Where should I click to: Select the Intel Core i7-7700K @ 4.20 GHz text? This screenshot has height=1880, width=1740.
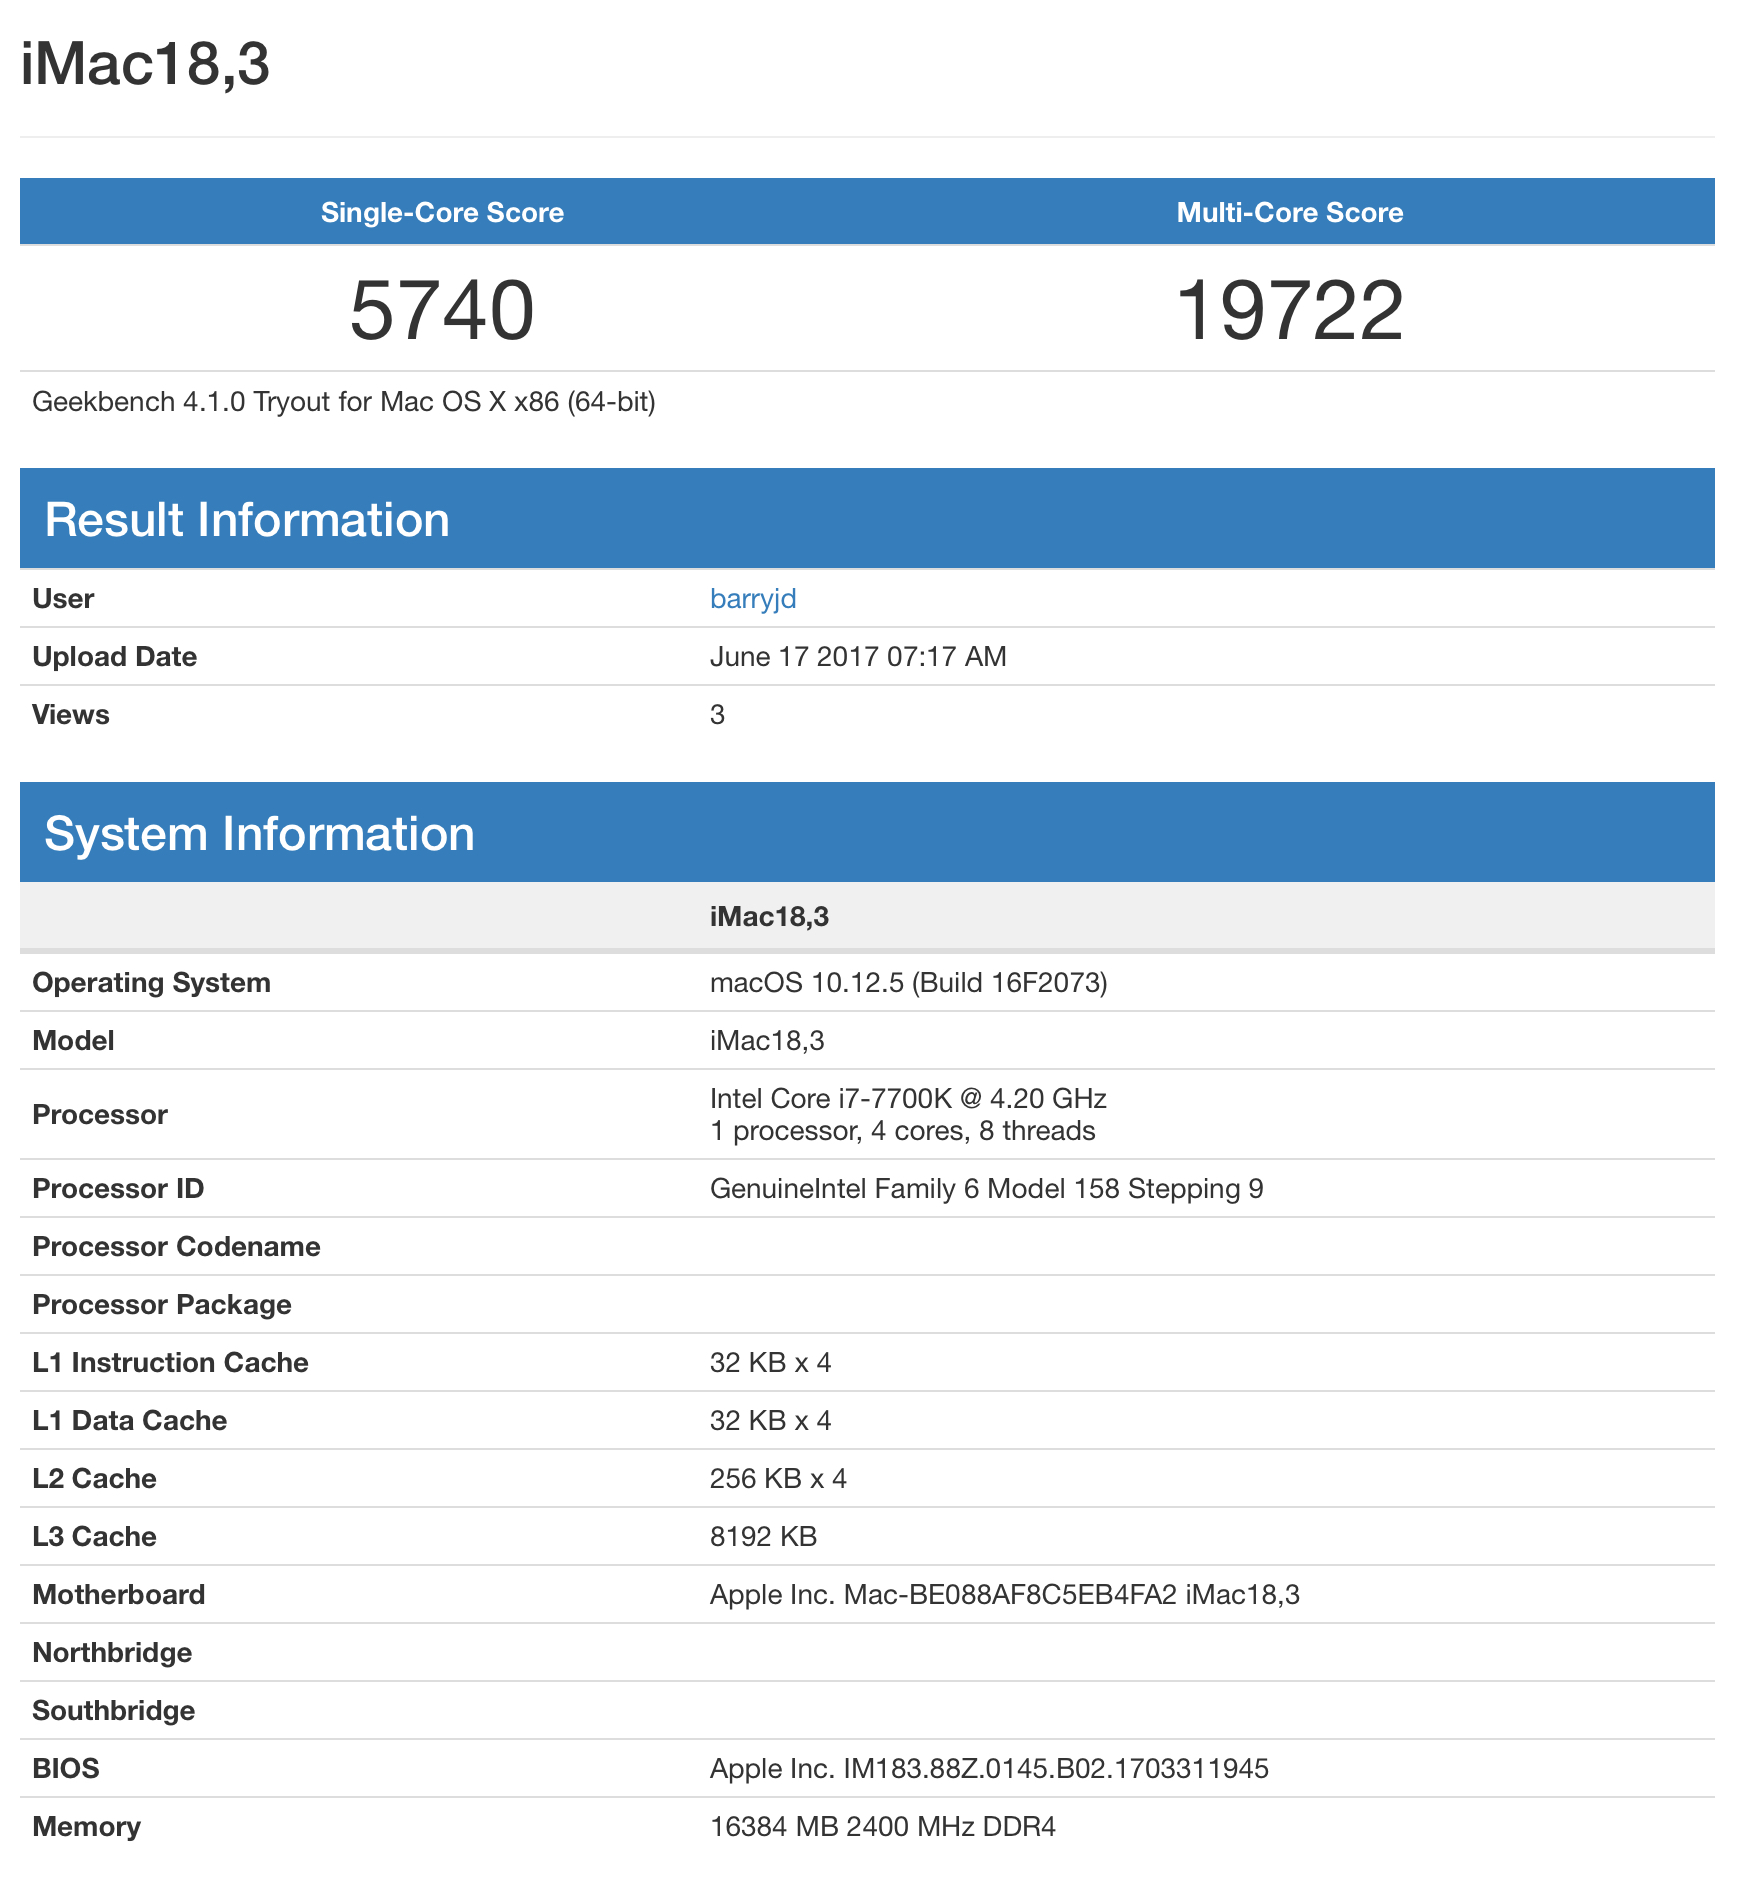908,1098
